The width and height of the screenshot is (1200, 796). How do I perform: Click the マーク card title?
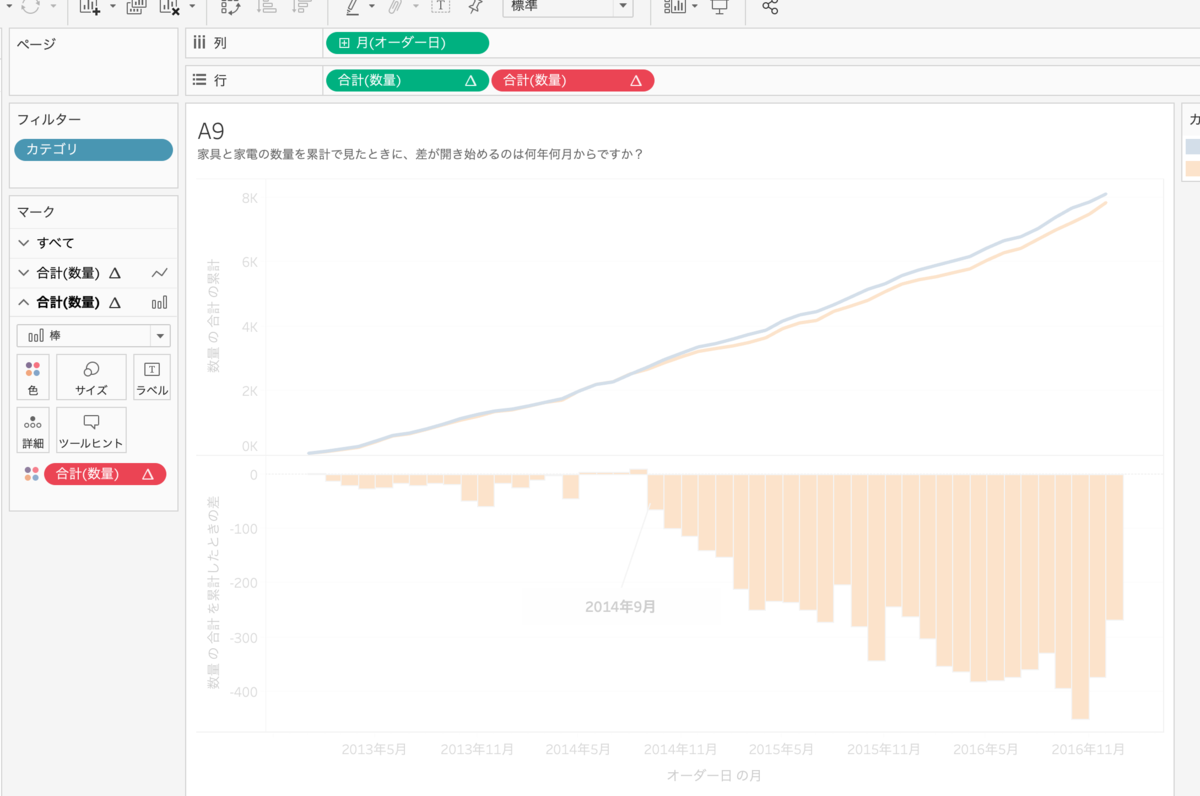click(x=36, y=212)
